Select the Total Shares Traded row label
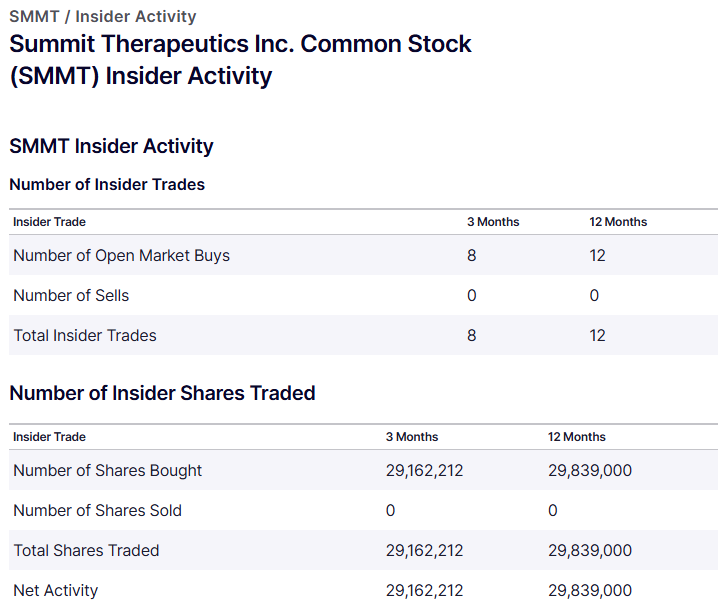Screen dimensions: 720x613 (86, 550)
